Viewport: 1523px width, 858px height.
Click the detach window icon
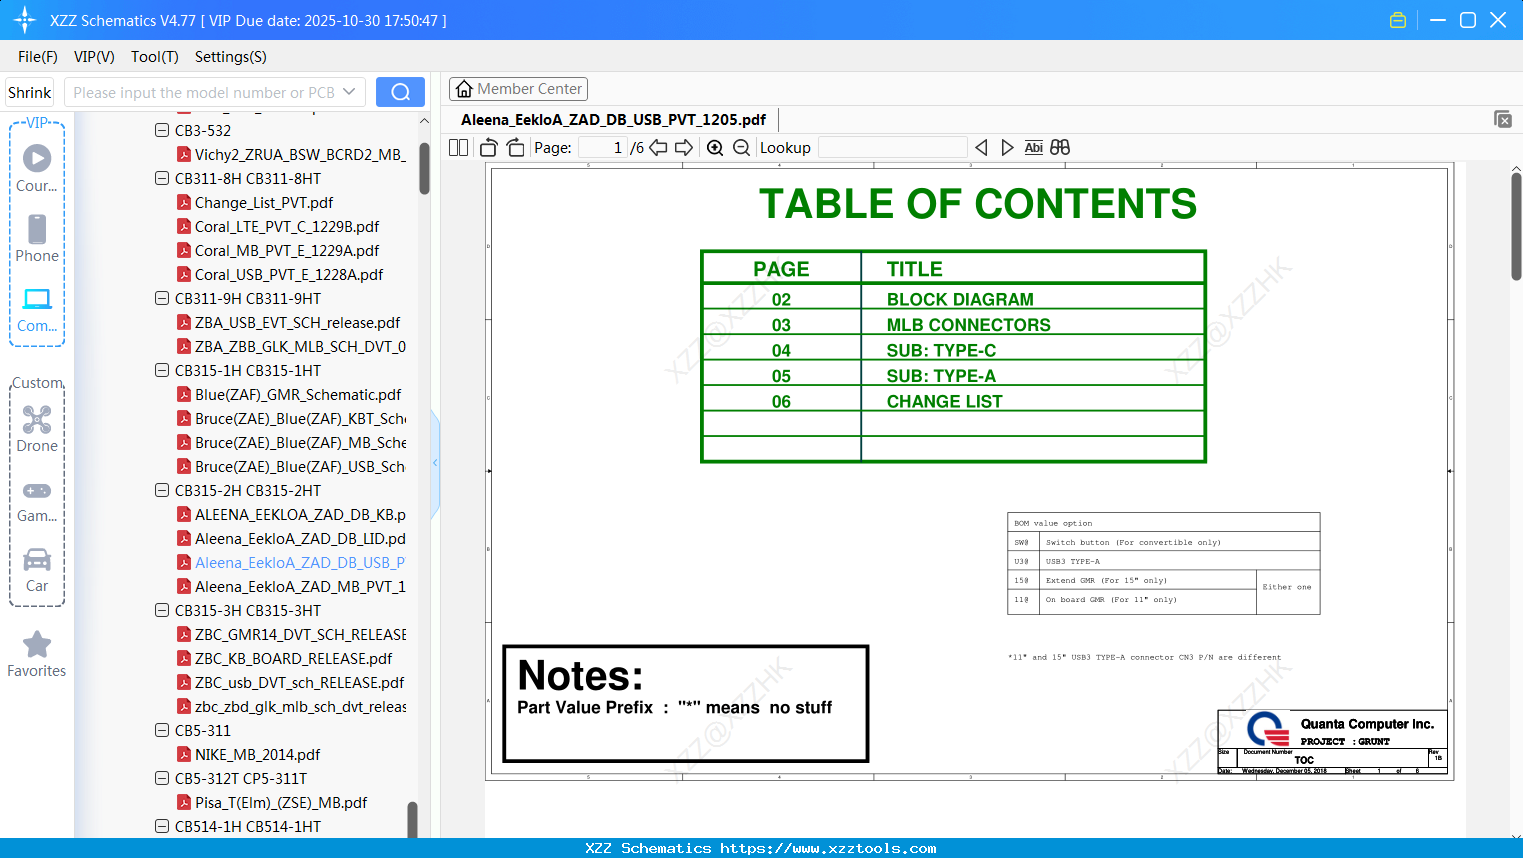(x=1503, y=119)
